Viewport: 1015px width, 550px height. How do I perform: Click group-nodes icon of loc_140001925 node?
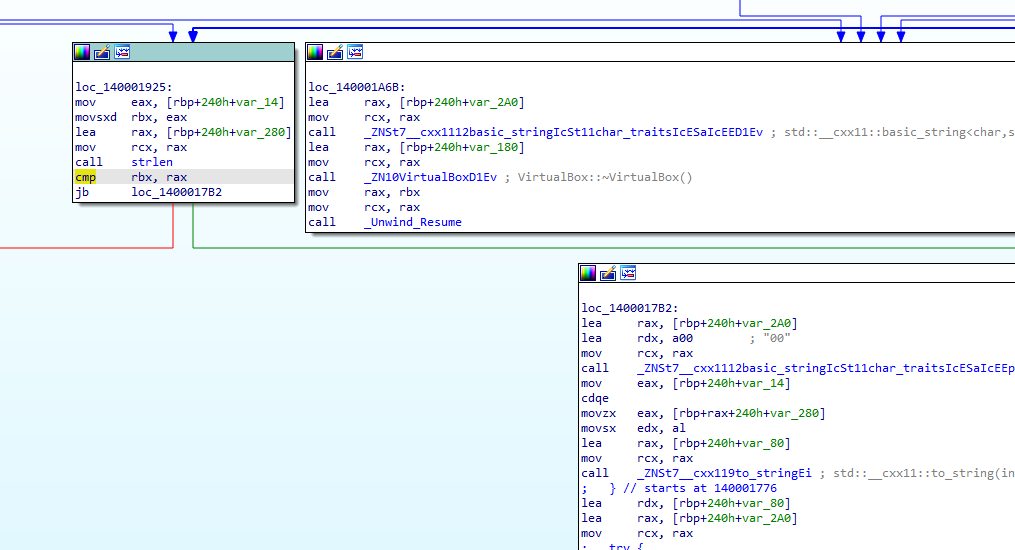(x=122, y=52)
